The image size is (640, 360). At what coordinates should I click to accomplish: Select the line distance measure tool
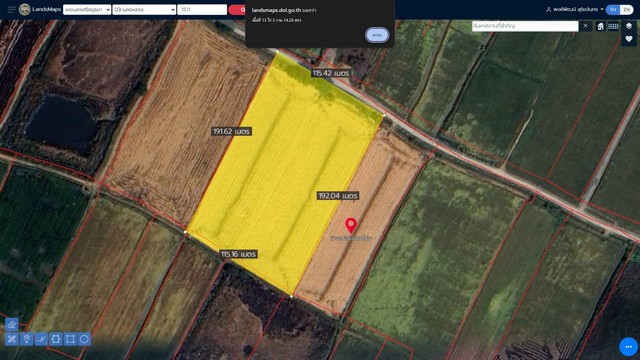pos(41,339)
